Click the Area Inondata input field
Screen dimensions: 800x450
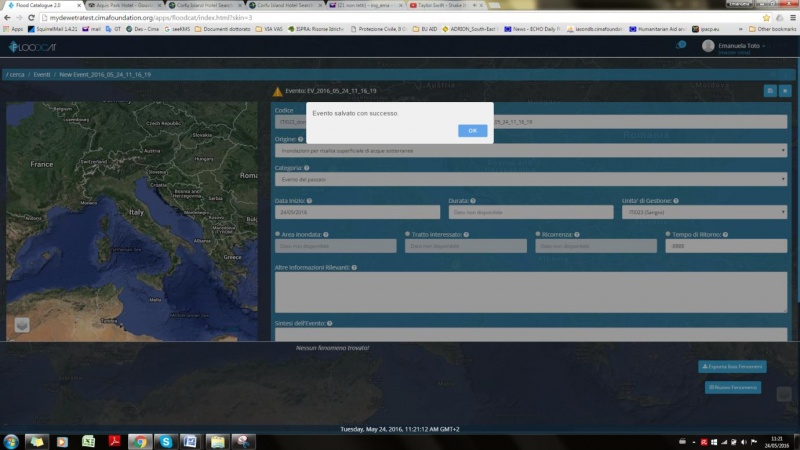pos(336,246)
